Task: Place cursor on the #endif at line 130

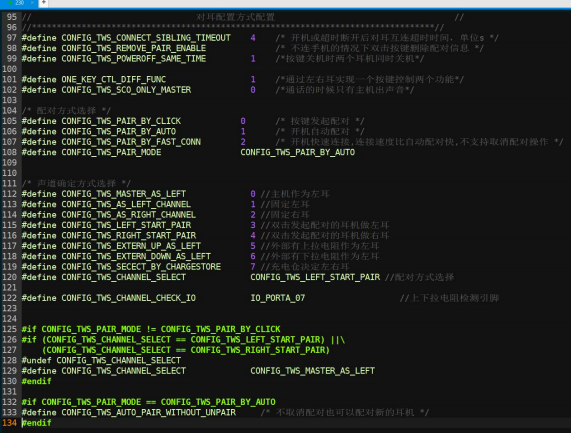Action: (36, 381)
